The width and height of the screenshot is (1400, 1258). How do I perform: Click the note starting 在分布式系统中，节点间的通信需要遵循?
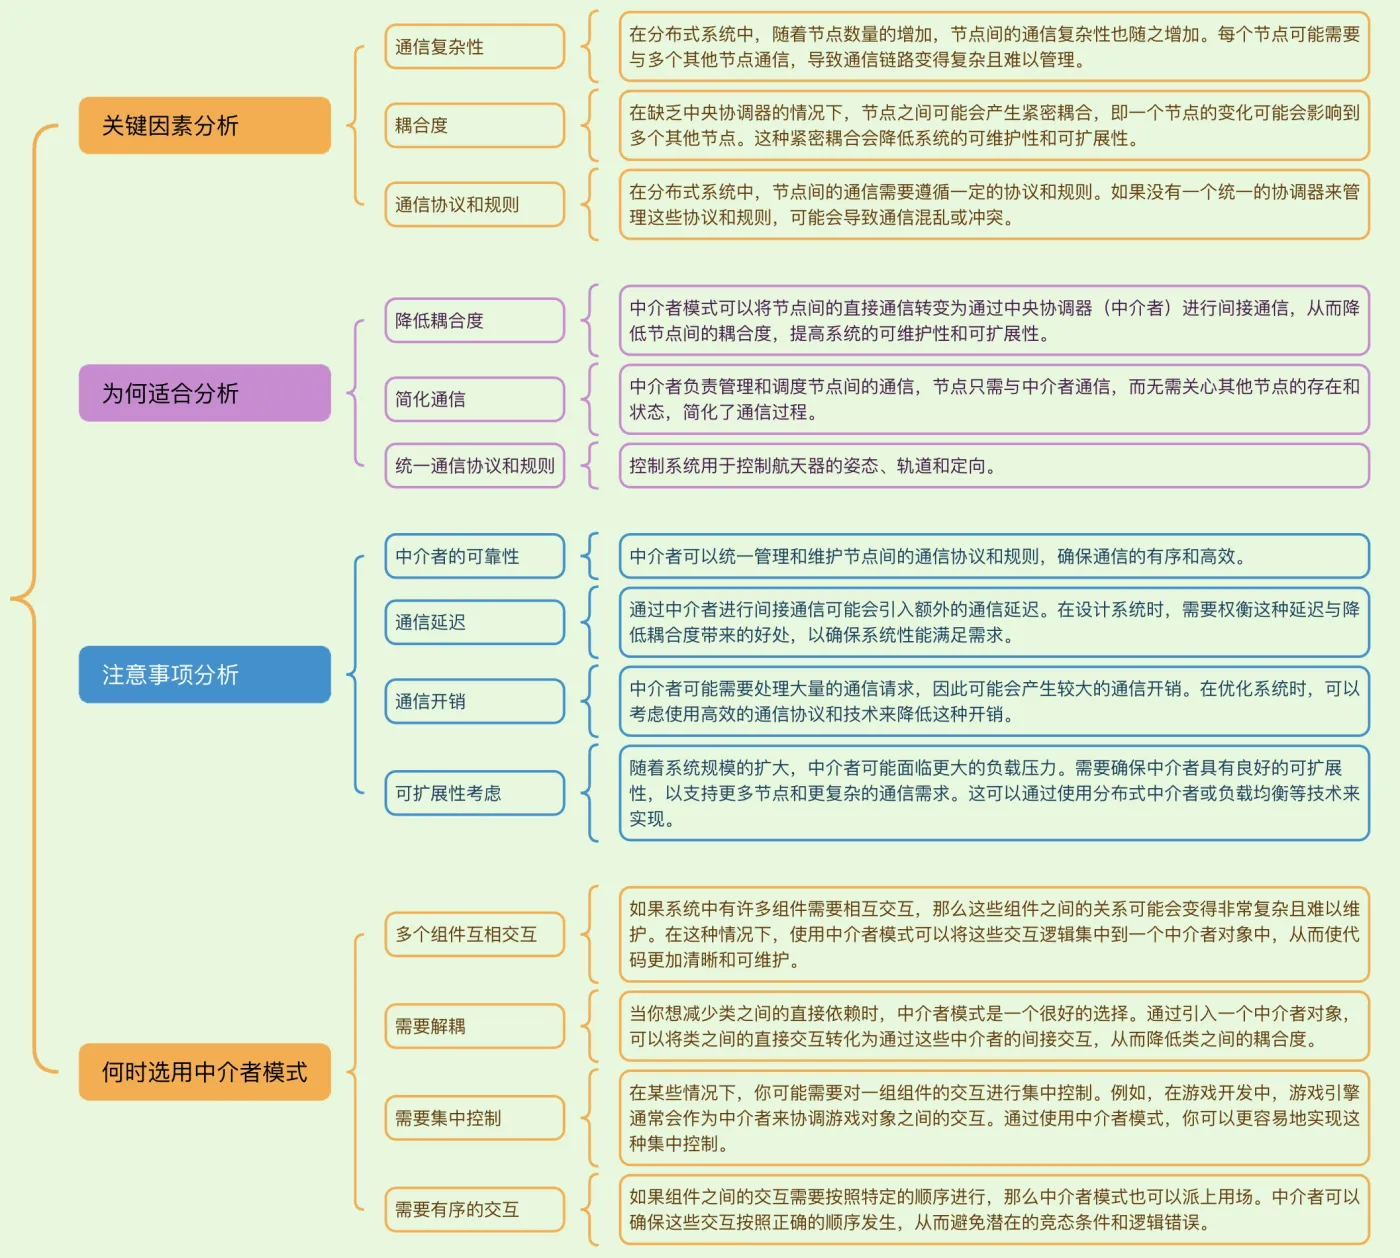pos(994,204)
